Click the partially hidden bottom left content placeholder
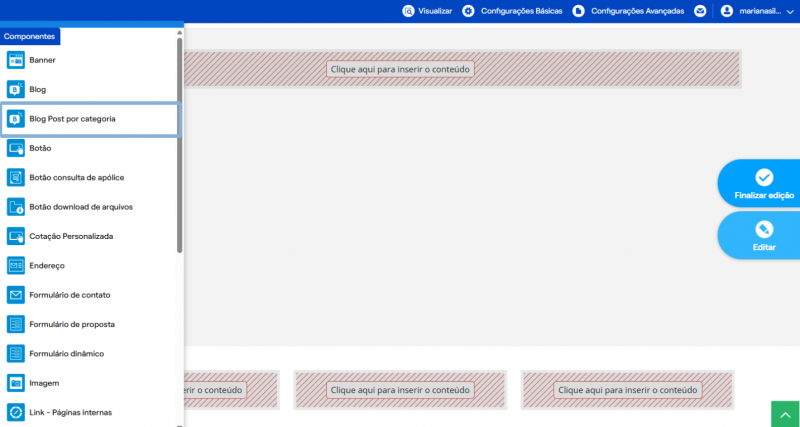The height and width of the screenshot is (427, 800). pos(232,390)
